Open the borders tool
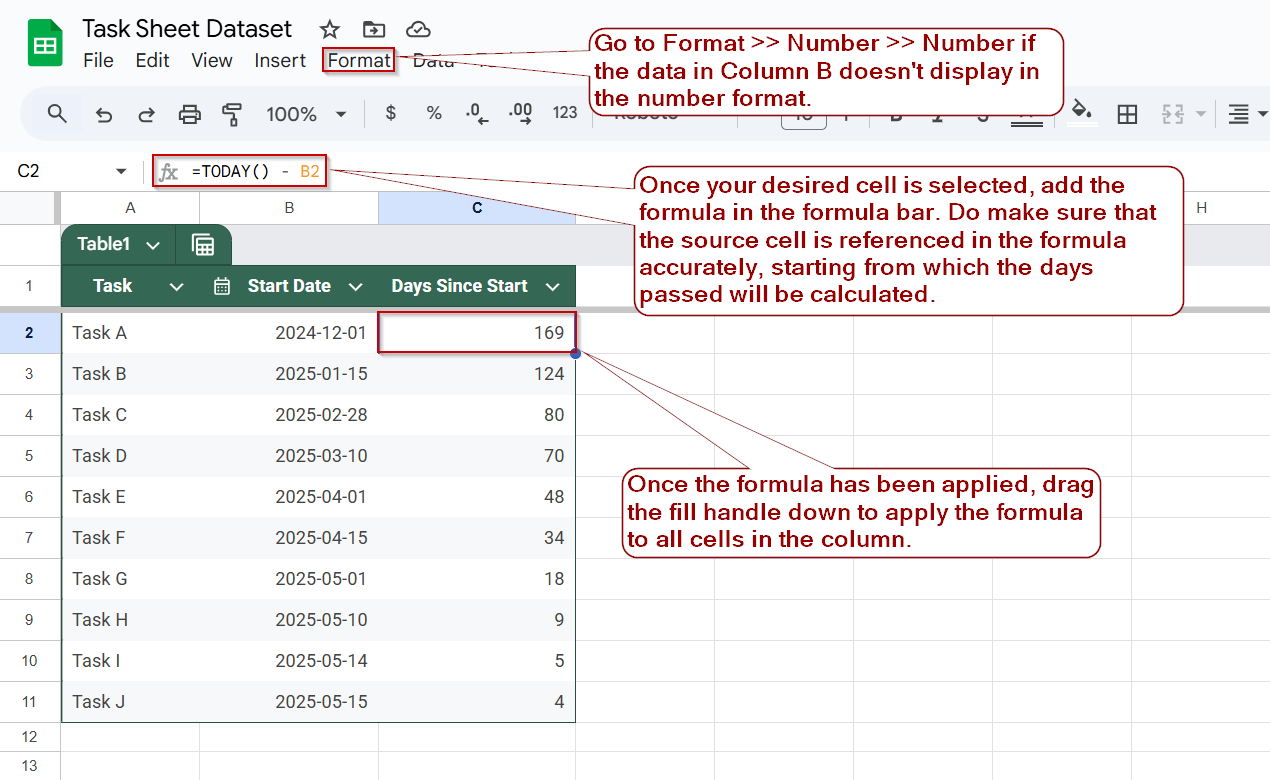The width and height of the screenshot is (1270, 780). pyautogui.click(x=1127, y=114)
